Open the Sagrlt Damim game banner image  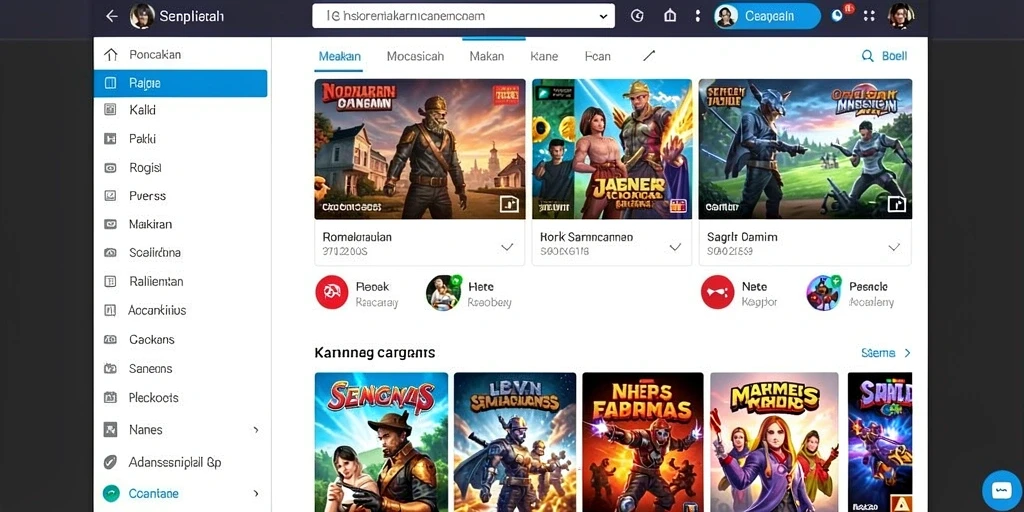(805, 149)
